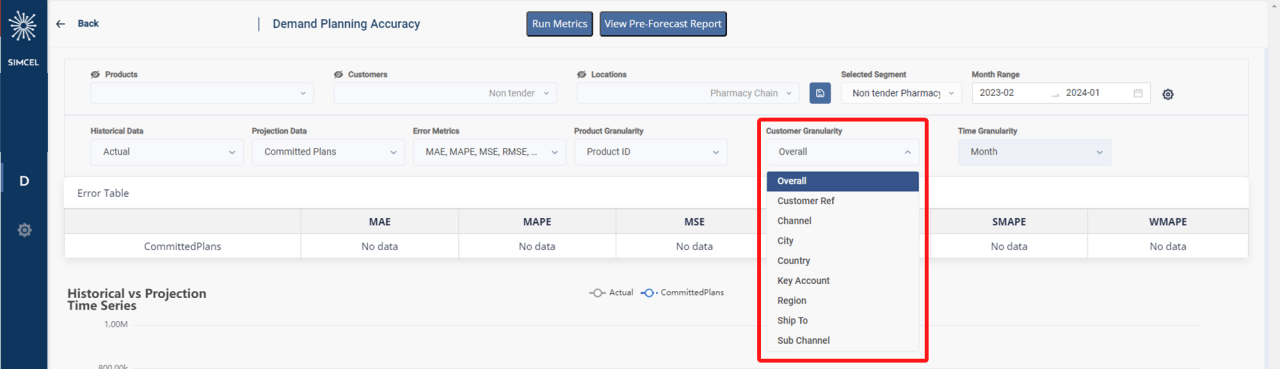1280x370 pixels.
Task: Open the Time Granularity Month dropdown
Action: point(1034,152)
